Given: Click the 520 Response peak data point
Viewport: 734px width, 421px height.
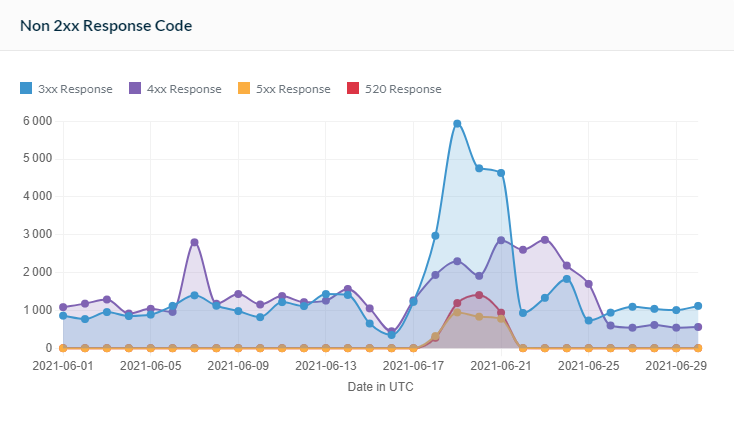Looking at the screenshot, I should (479, 295).
